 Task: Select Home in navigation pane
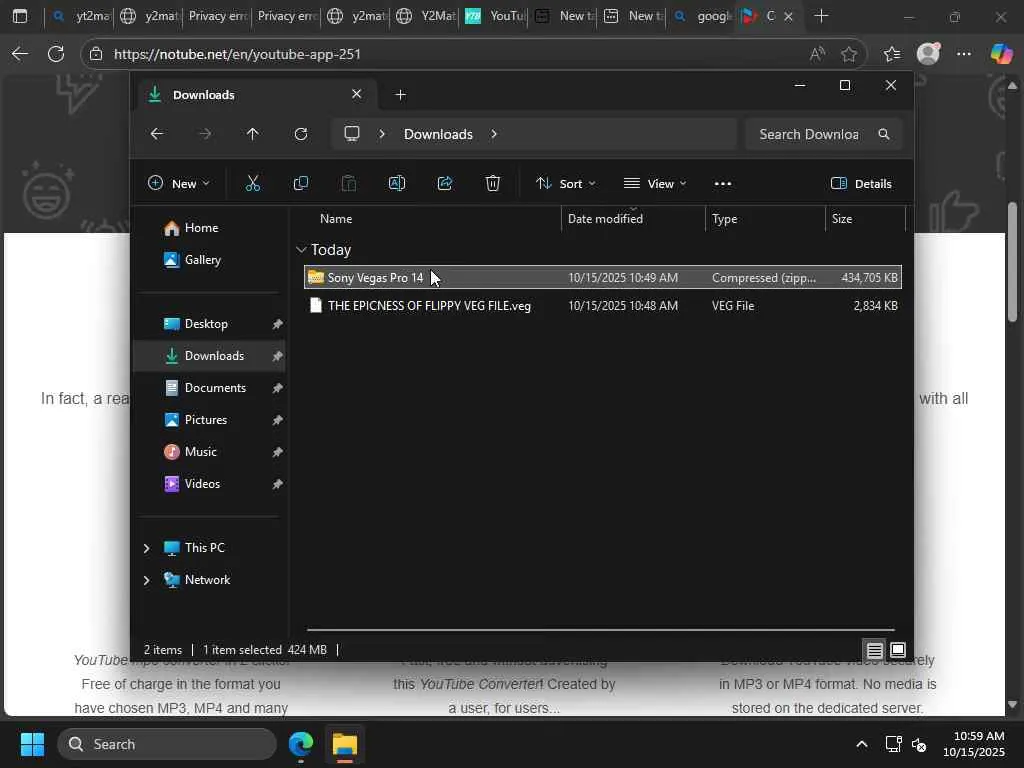(209, 228)
